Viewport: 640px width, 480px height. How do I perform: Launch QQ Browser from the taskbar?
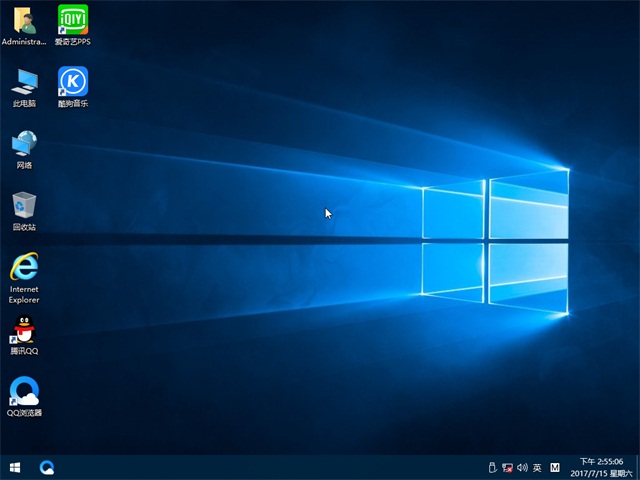coord(47,467)
